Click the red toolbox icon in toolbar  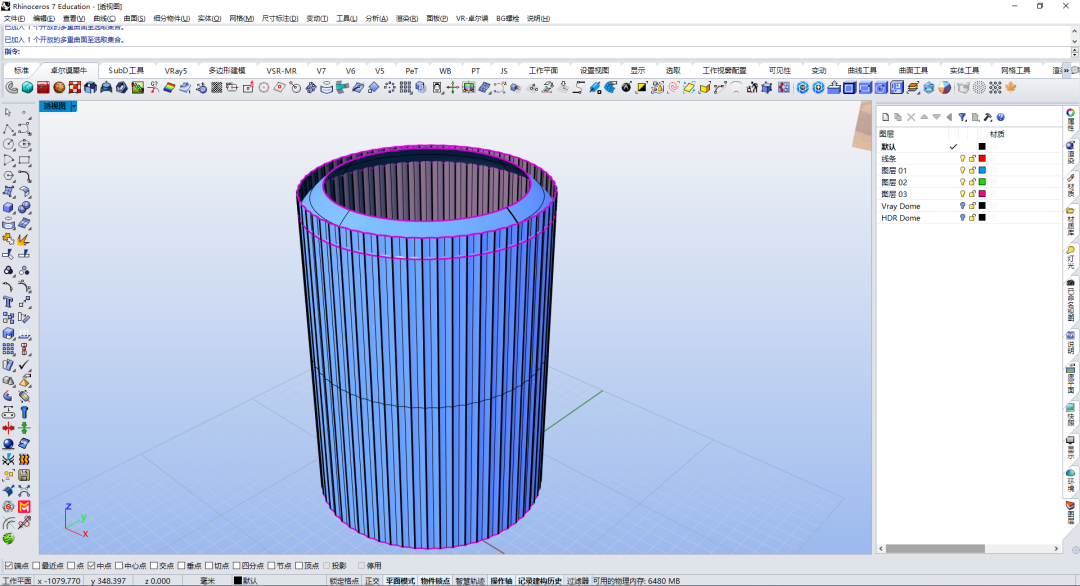(43, 87)
